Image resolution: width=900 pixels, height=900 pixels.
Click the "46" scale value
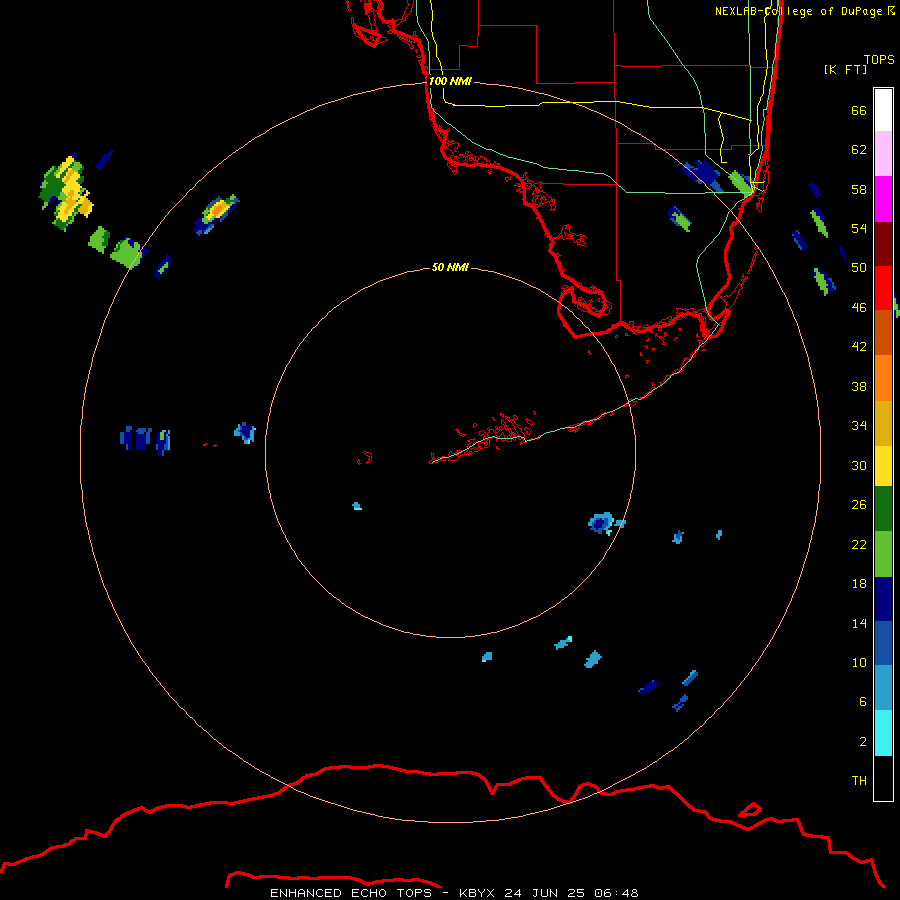(859, 308)
